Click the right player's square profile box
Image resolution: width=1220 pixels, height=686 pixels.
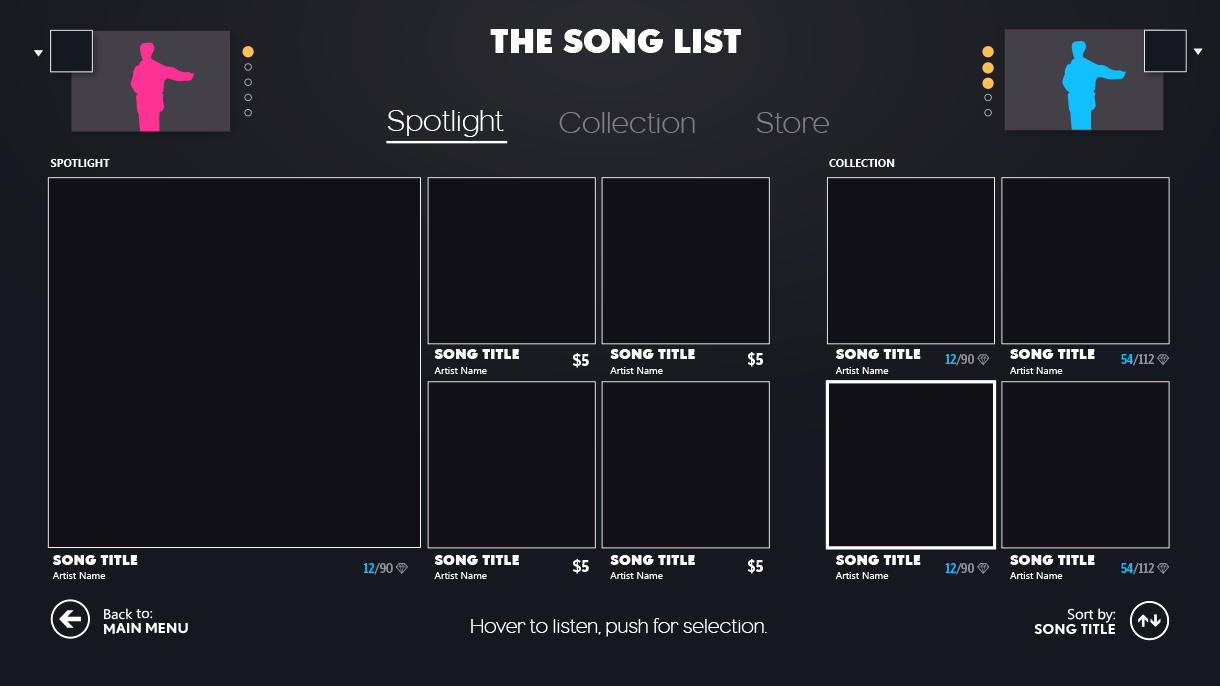tap(1165, 51)
